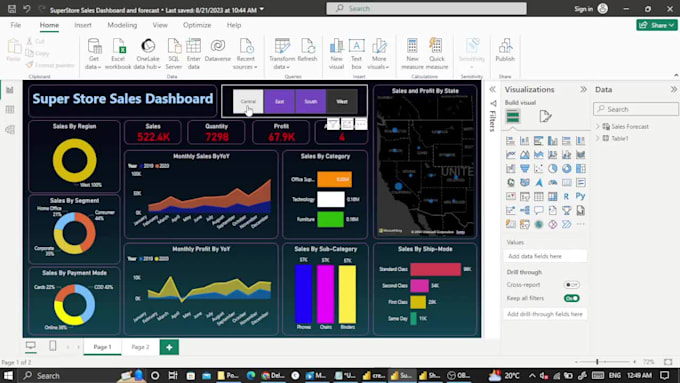
Task: Open the Help ribbon tab
Action: point(234,25)
